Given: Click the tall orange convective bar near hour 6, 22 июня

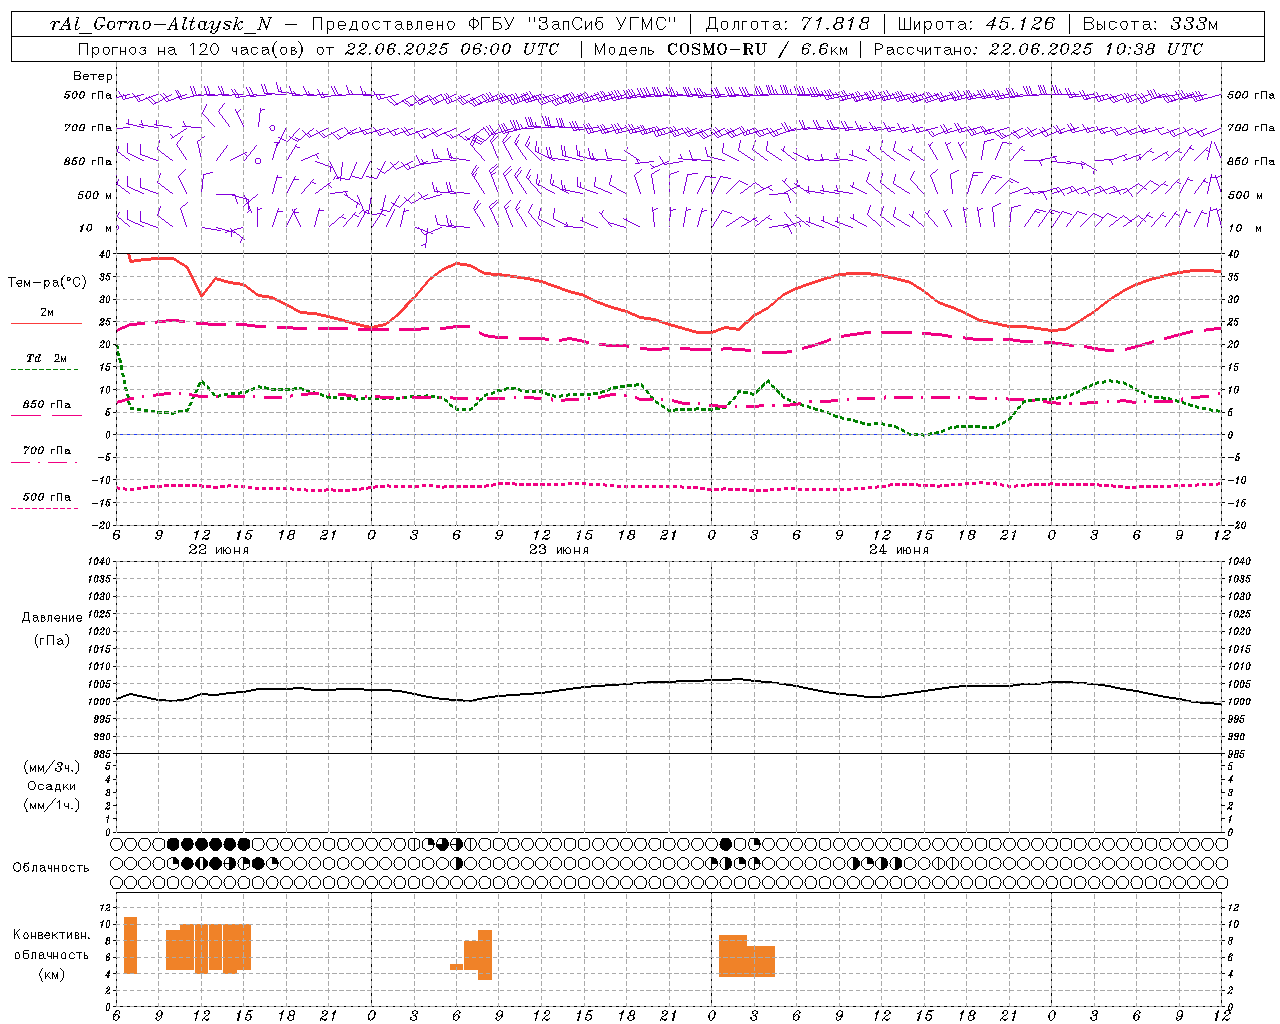Looking at the screenshot, I should pyautogui.click(x=130, y=945).
